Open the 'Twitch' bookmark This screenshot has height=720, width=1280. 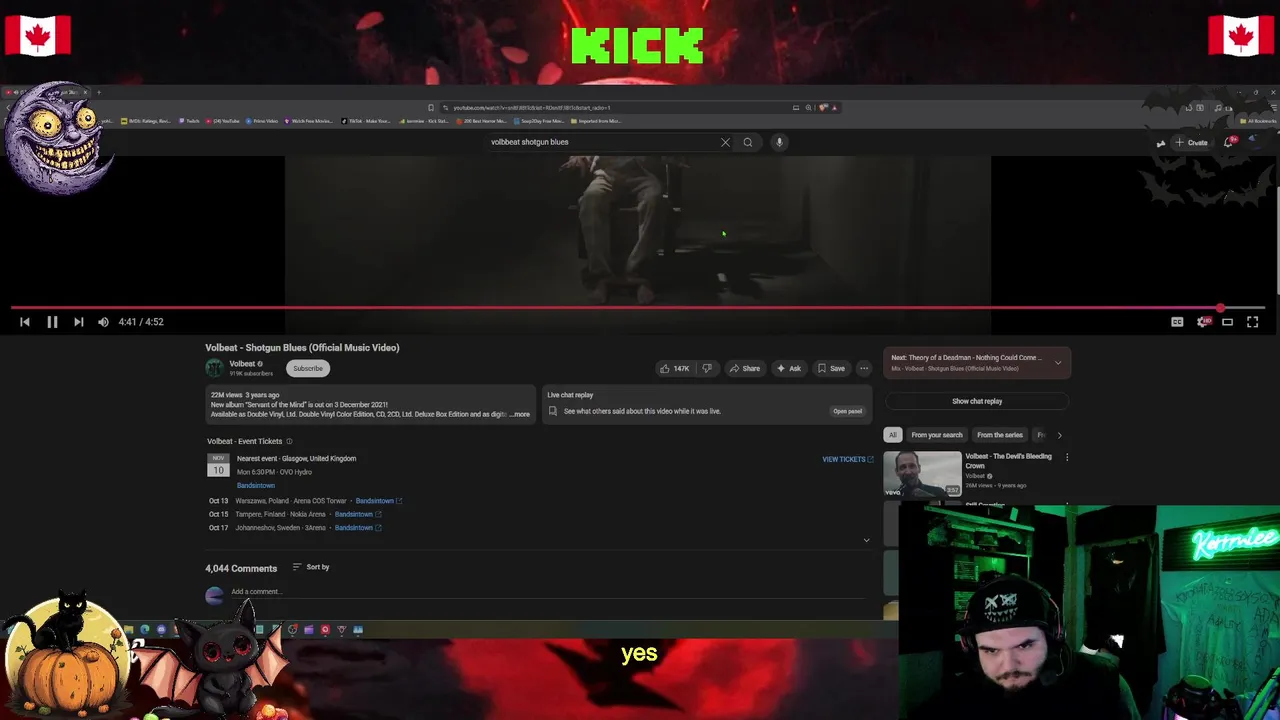point(190,121)
